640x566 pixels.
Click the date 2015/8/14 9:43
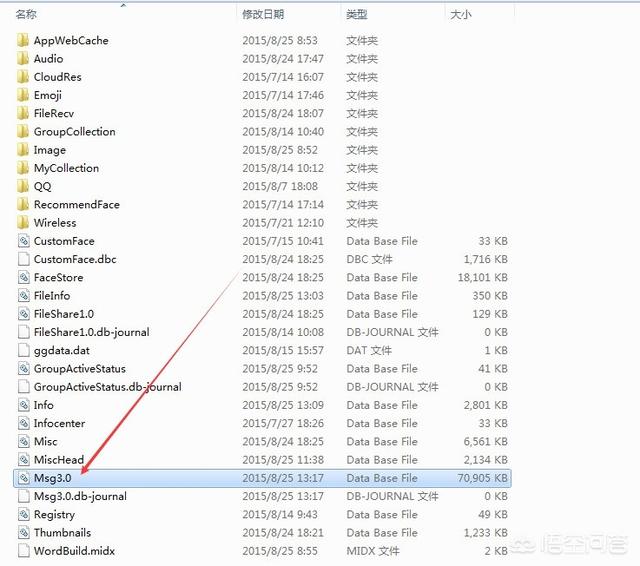coord(280,514)
